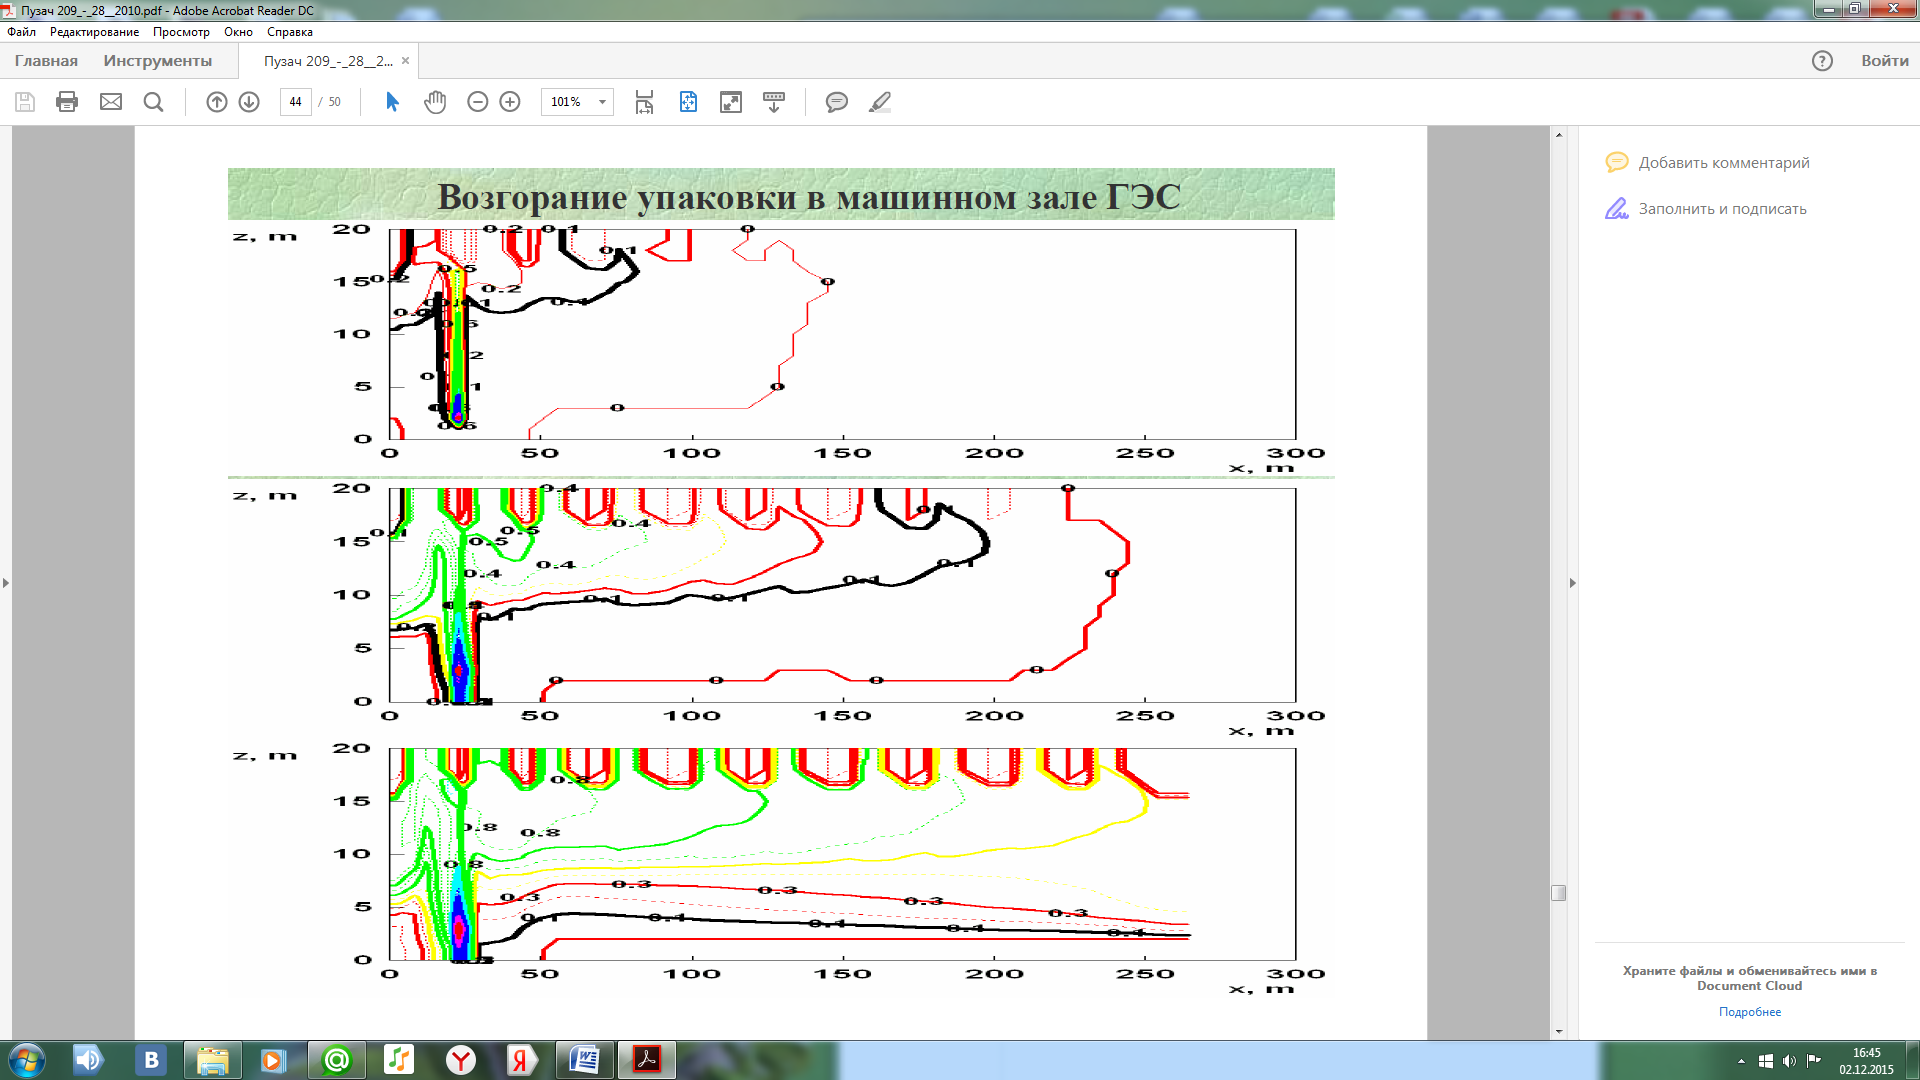Open the Справка menu

pyautogui.click(x=290, y=32)
